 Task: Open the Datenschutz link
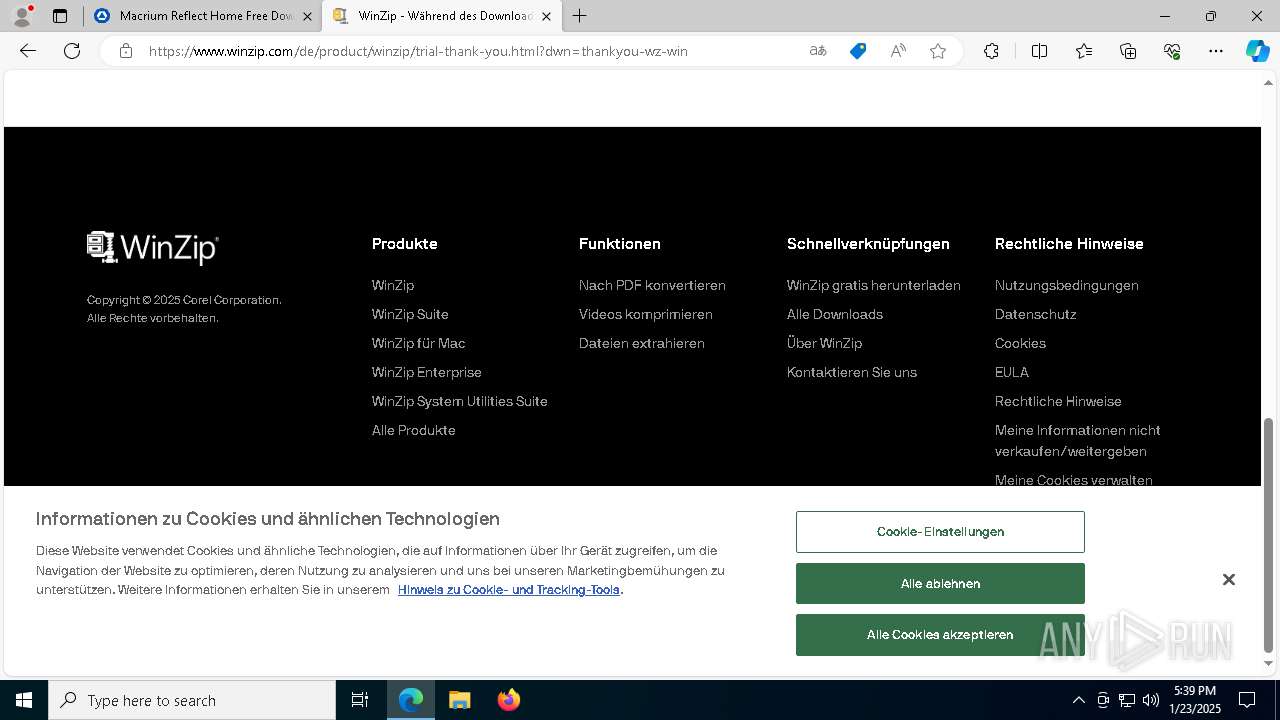coord(1035,314)
